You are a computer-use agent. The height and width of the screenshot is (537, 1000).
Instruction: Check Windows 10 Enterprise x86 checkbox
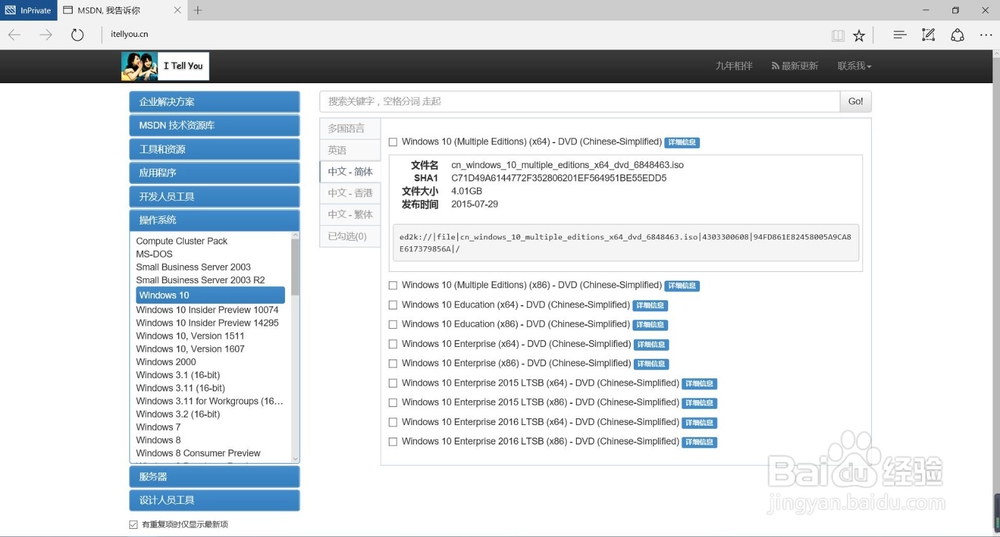click(393, 364)
